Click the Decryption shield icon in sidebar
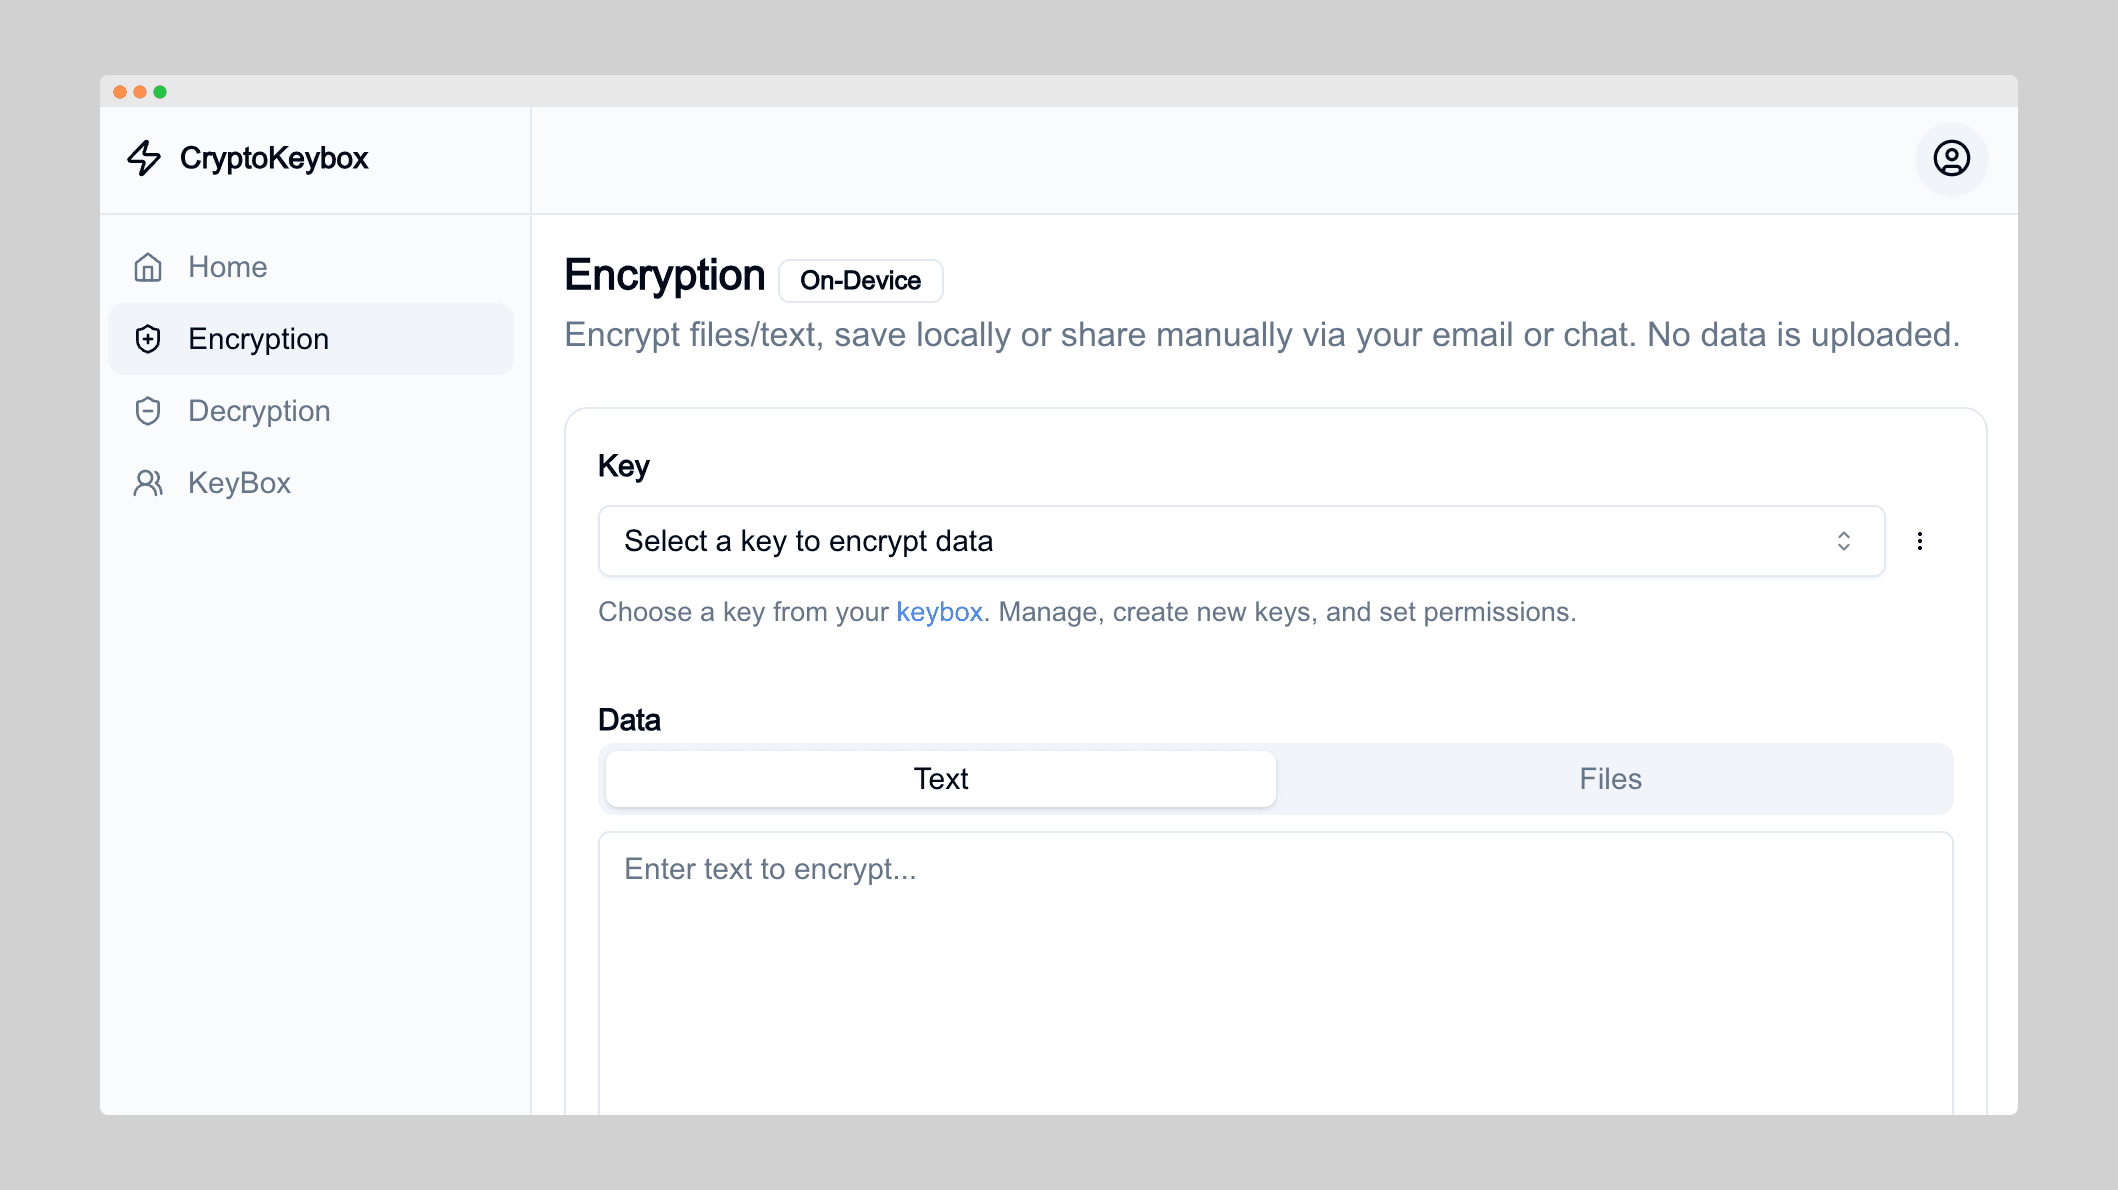This screenshot has height=1190, width=2118. (x=147, y=410)
